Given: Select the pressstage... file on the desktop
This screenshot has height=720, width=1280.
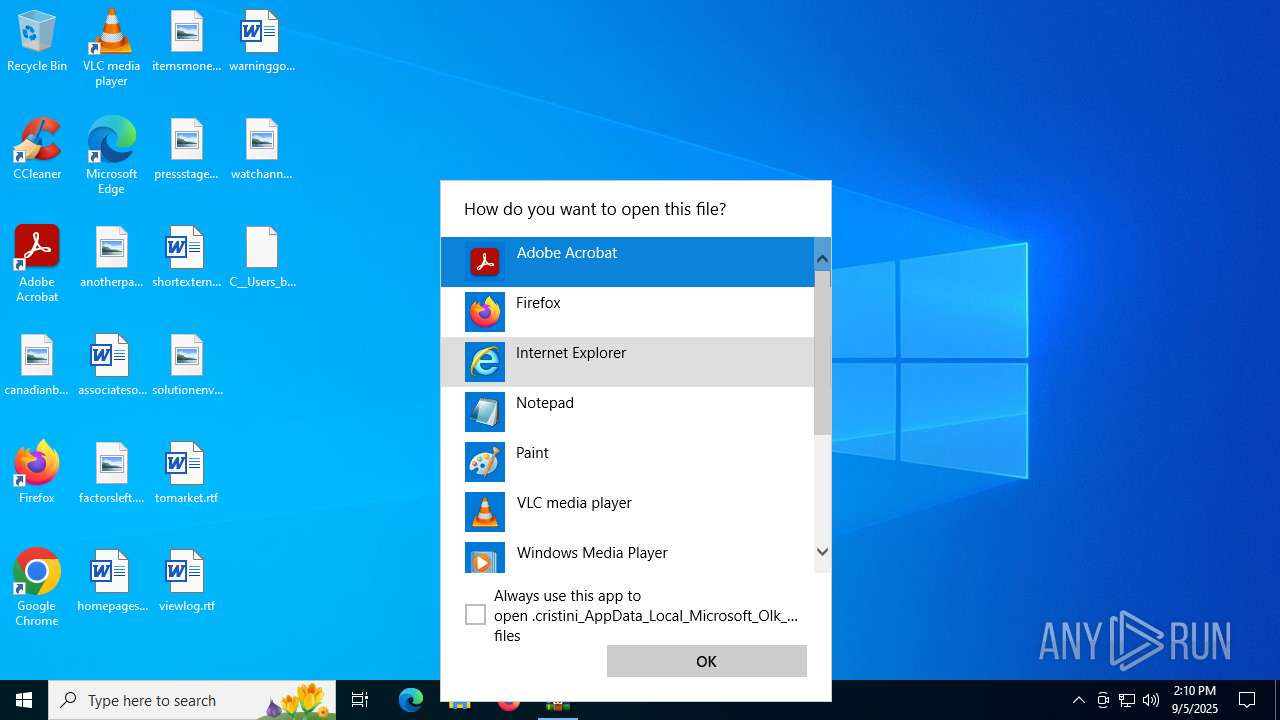Looking at the screenshot, I should [x=186, y=149].
